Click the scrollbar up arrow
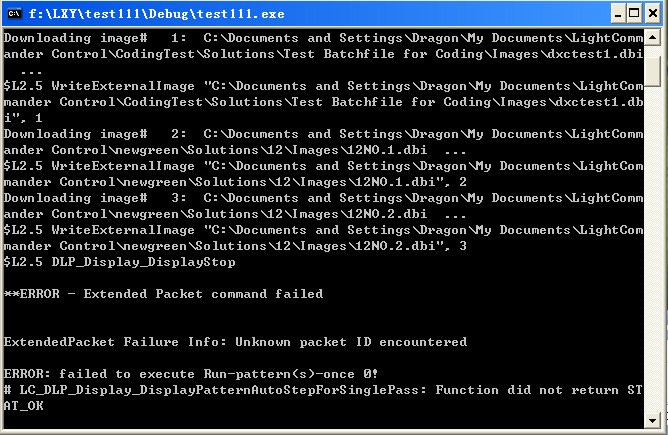Viewport: 668px width, 435px height. pyautogui.click(x=652, y=37)
